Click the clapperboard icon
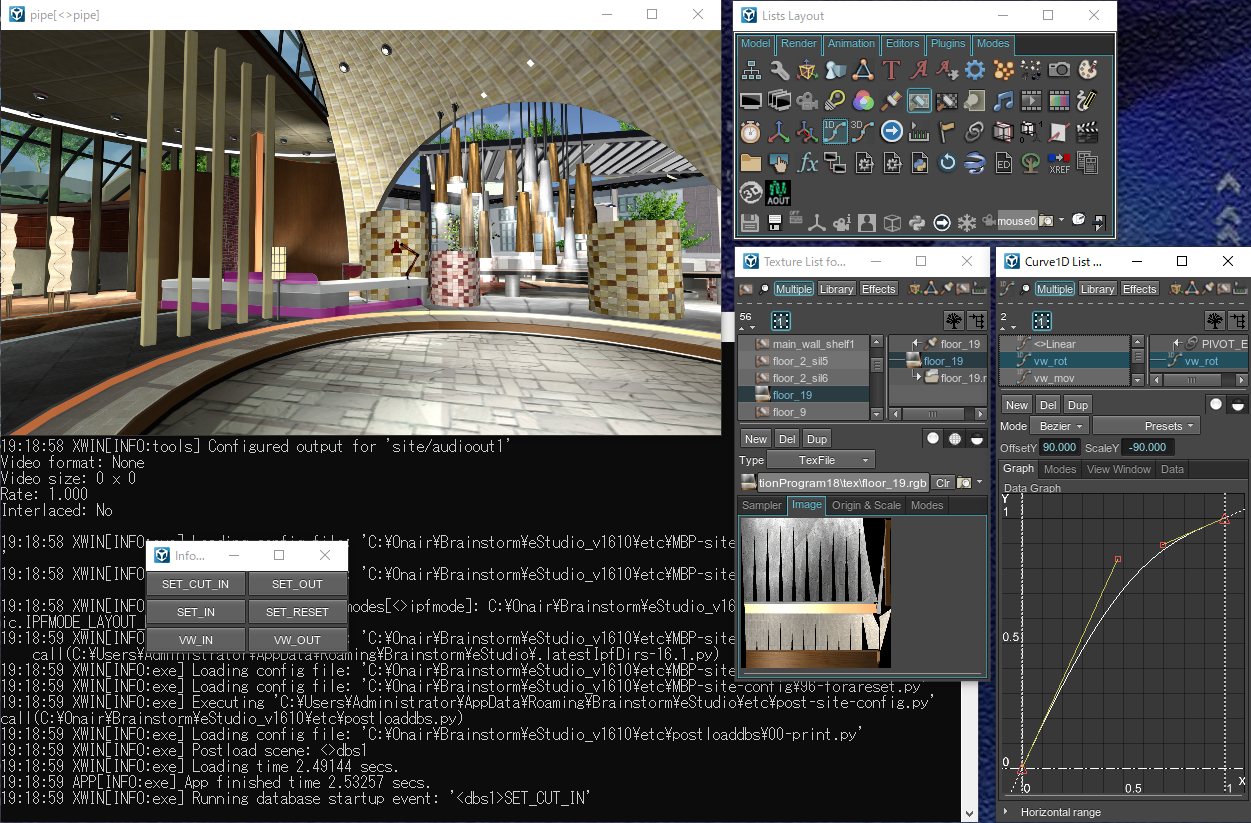Image resolution: width=1251 pixels, height=823 pixels. click(1087, 131)
